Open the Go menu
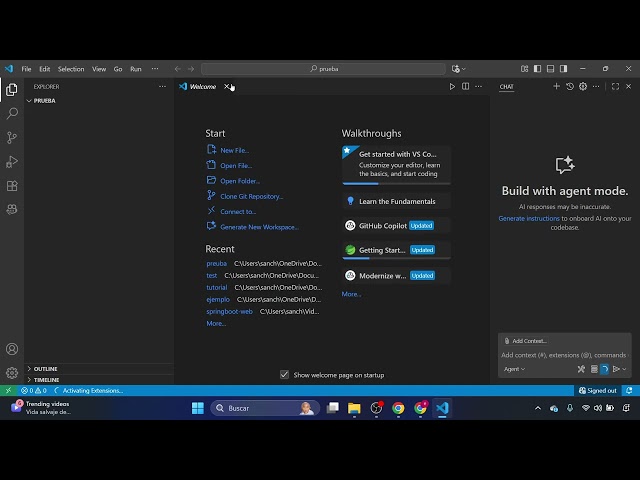The height and width of the screenshot is (480, 640). (x=118, y=69)
